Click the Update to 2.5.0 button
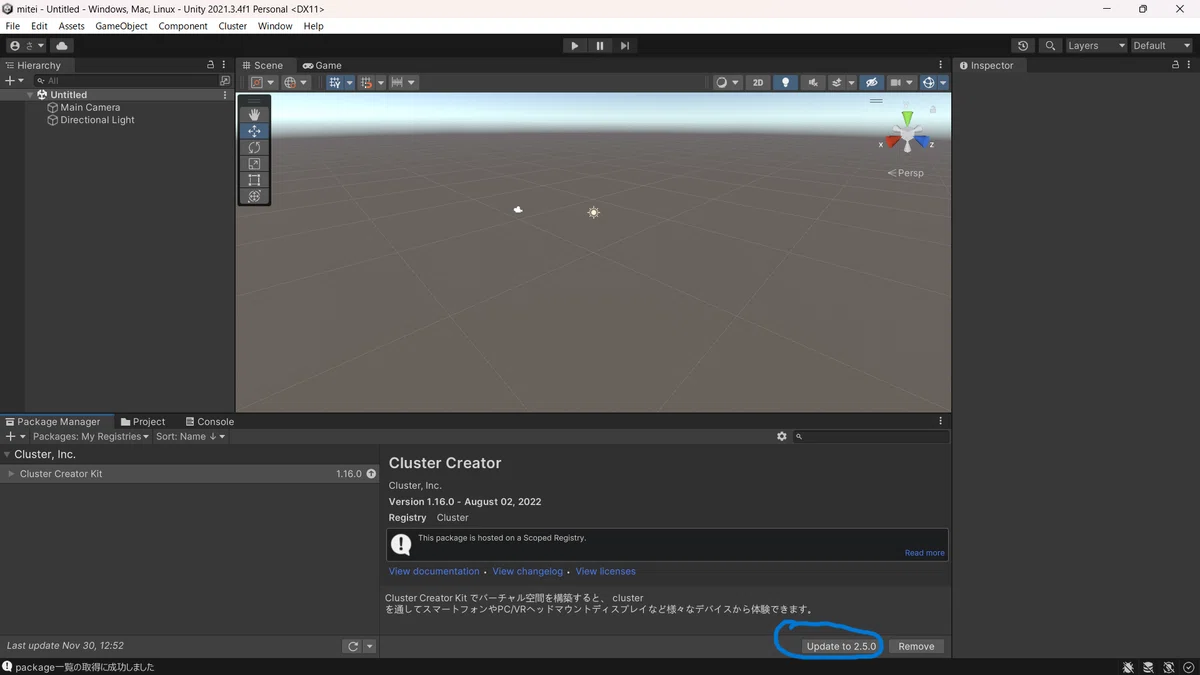This screenshot has width=1200, height=675. [x=841, y=646]
